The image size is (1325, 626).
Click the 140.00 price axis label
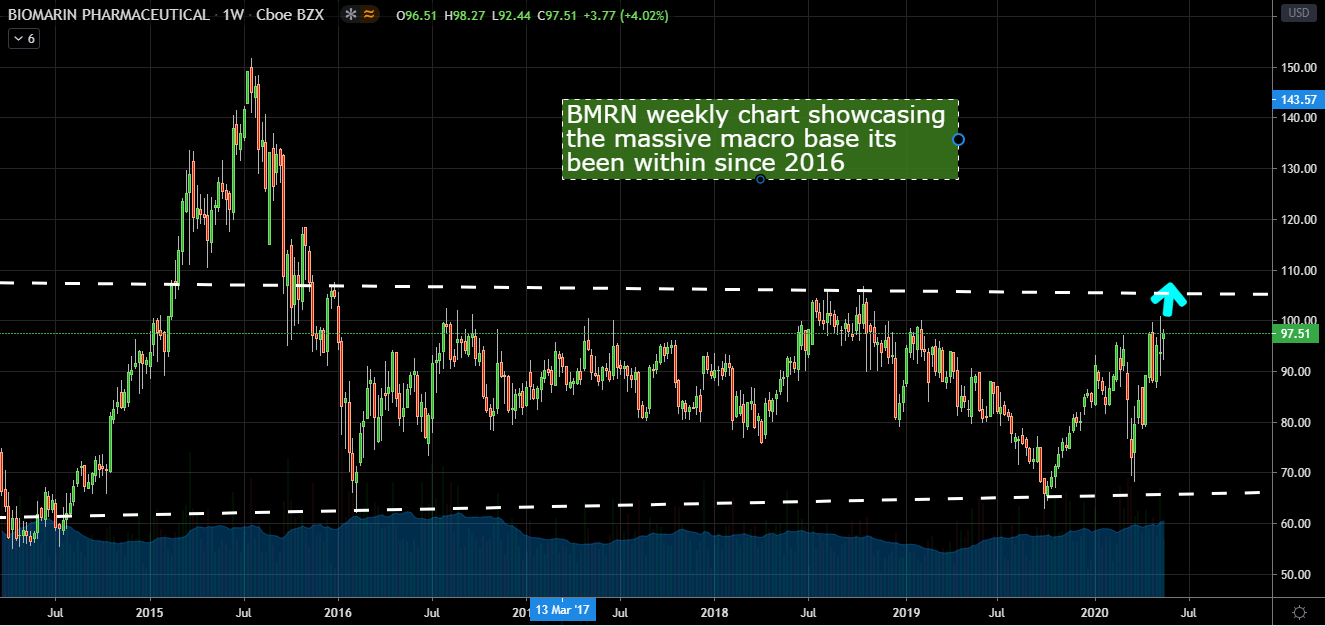click(1299, 118)
